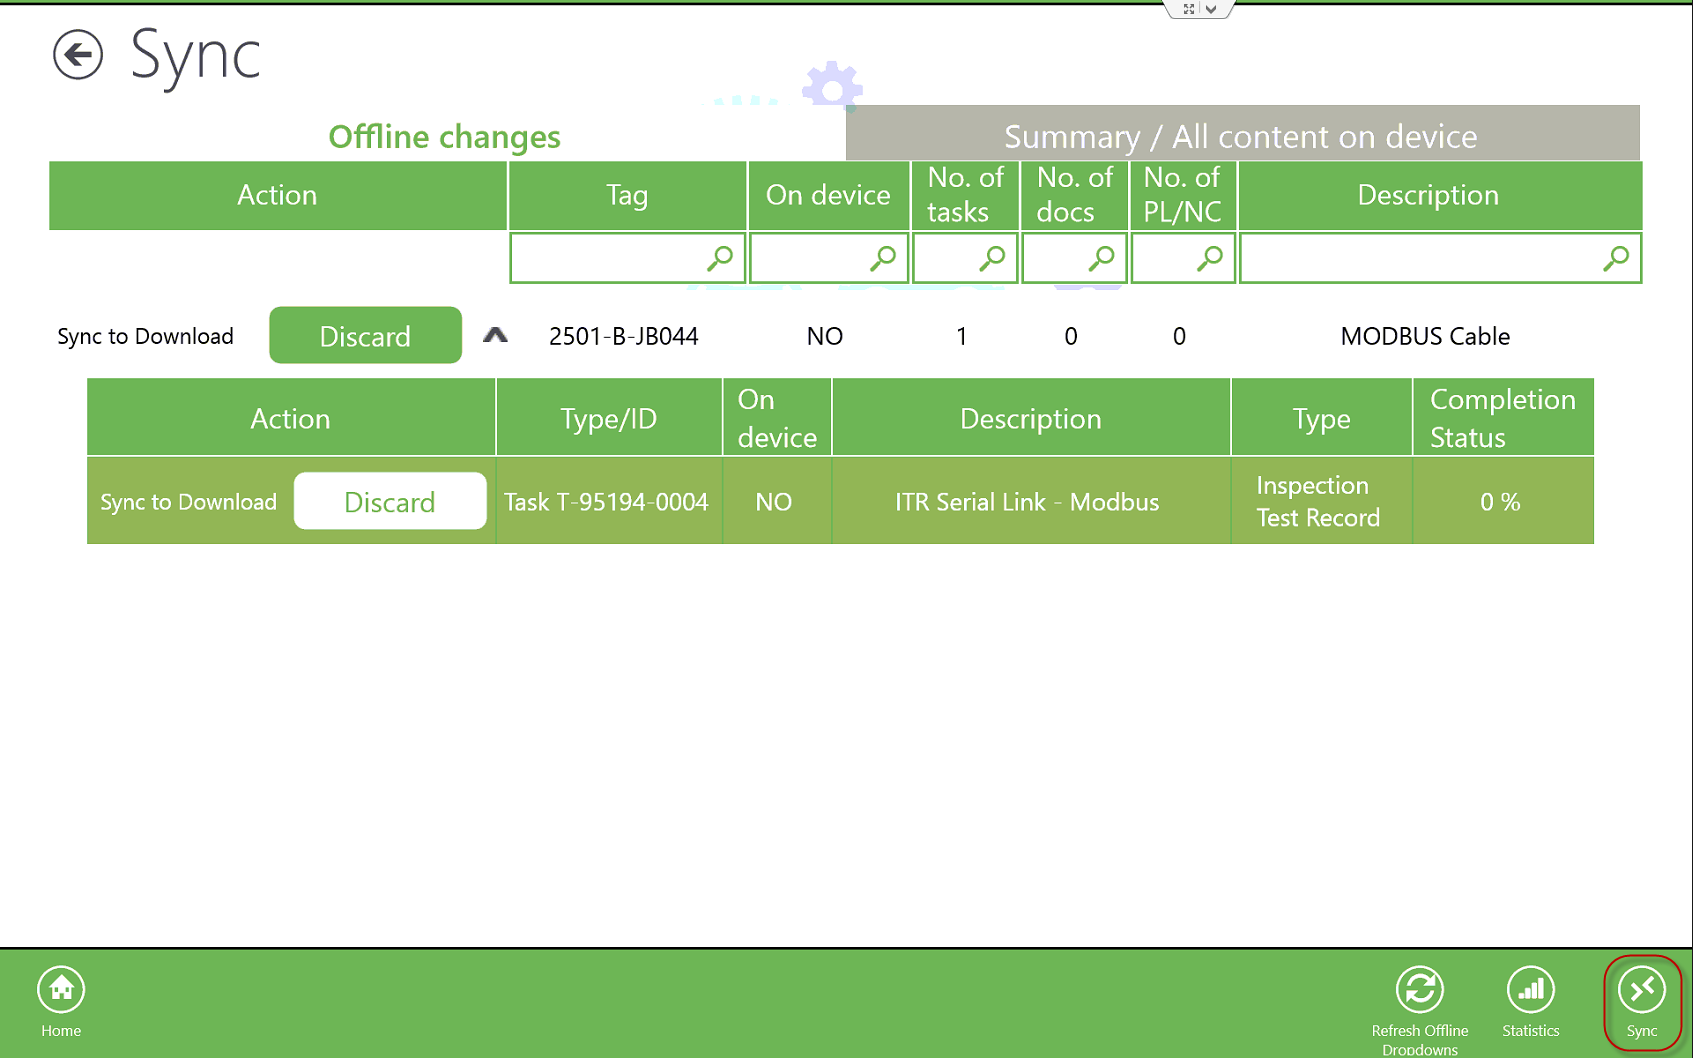The height and width of the screenshot is (1058, 1693).
Task: Go back using the arrow beside Sync title
Action: tap(78, 54)
